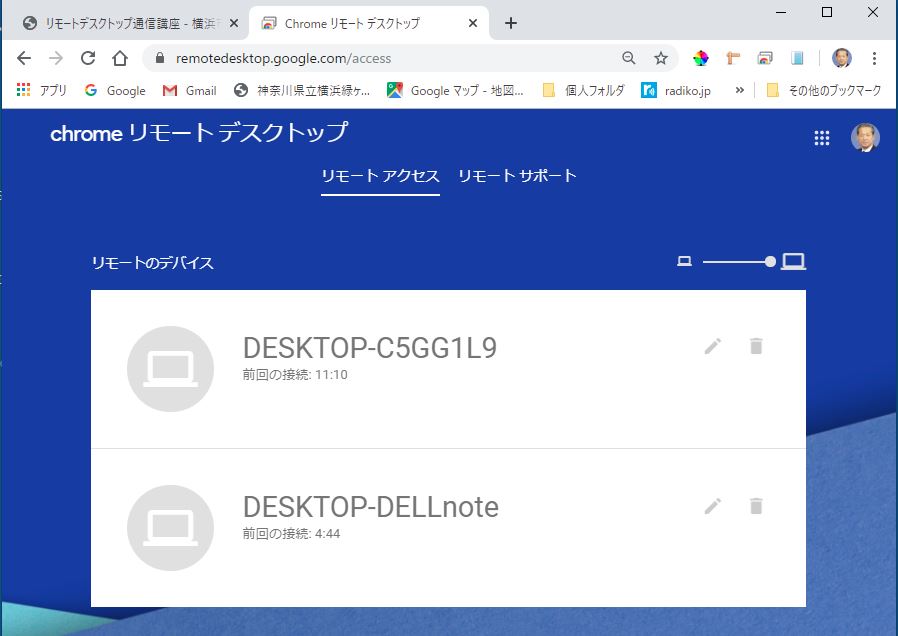Open the Gmail bookmark
Image resolution: width=898 pixels, height=636 pixels.
tap(190, 90)
